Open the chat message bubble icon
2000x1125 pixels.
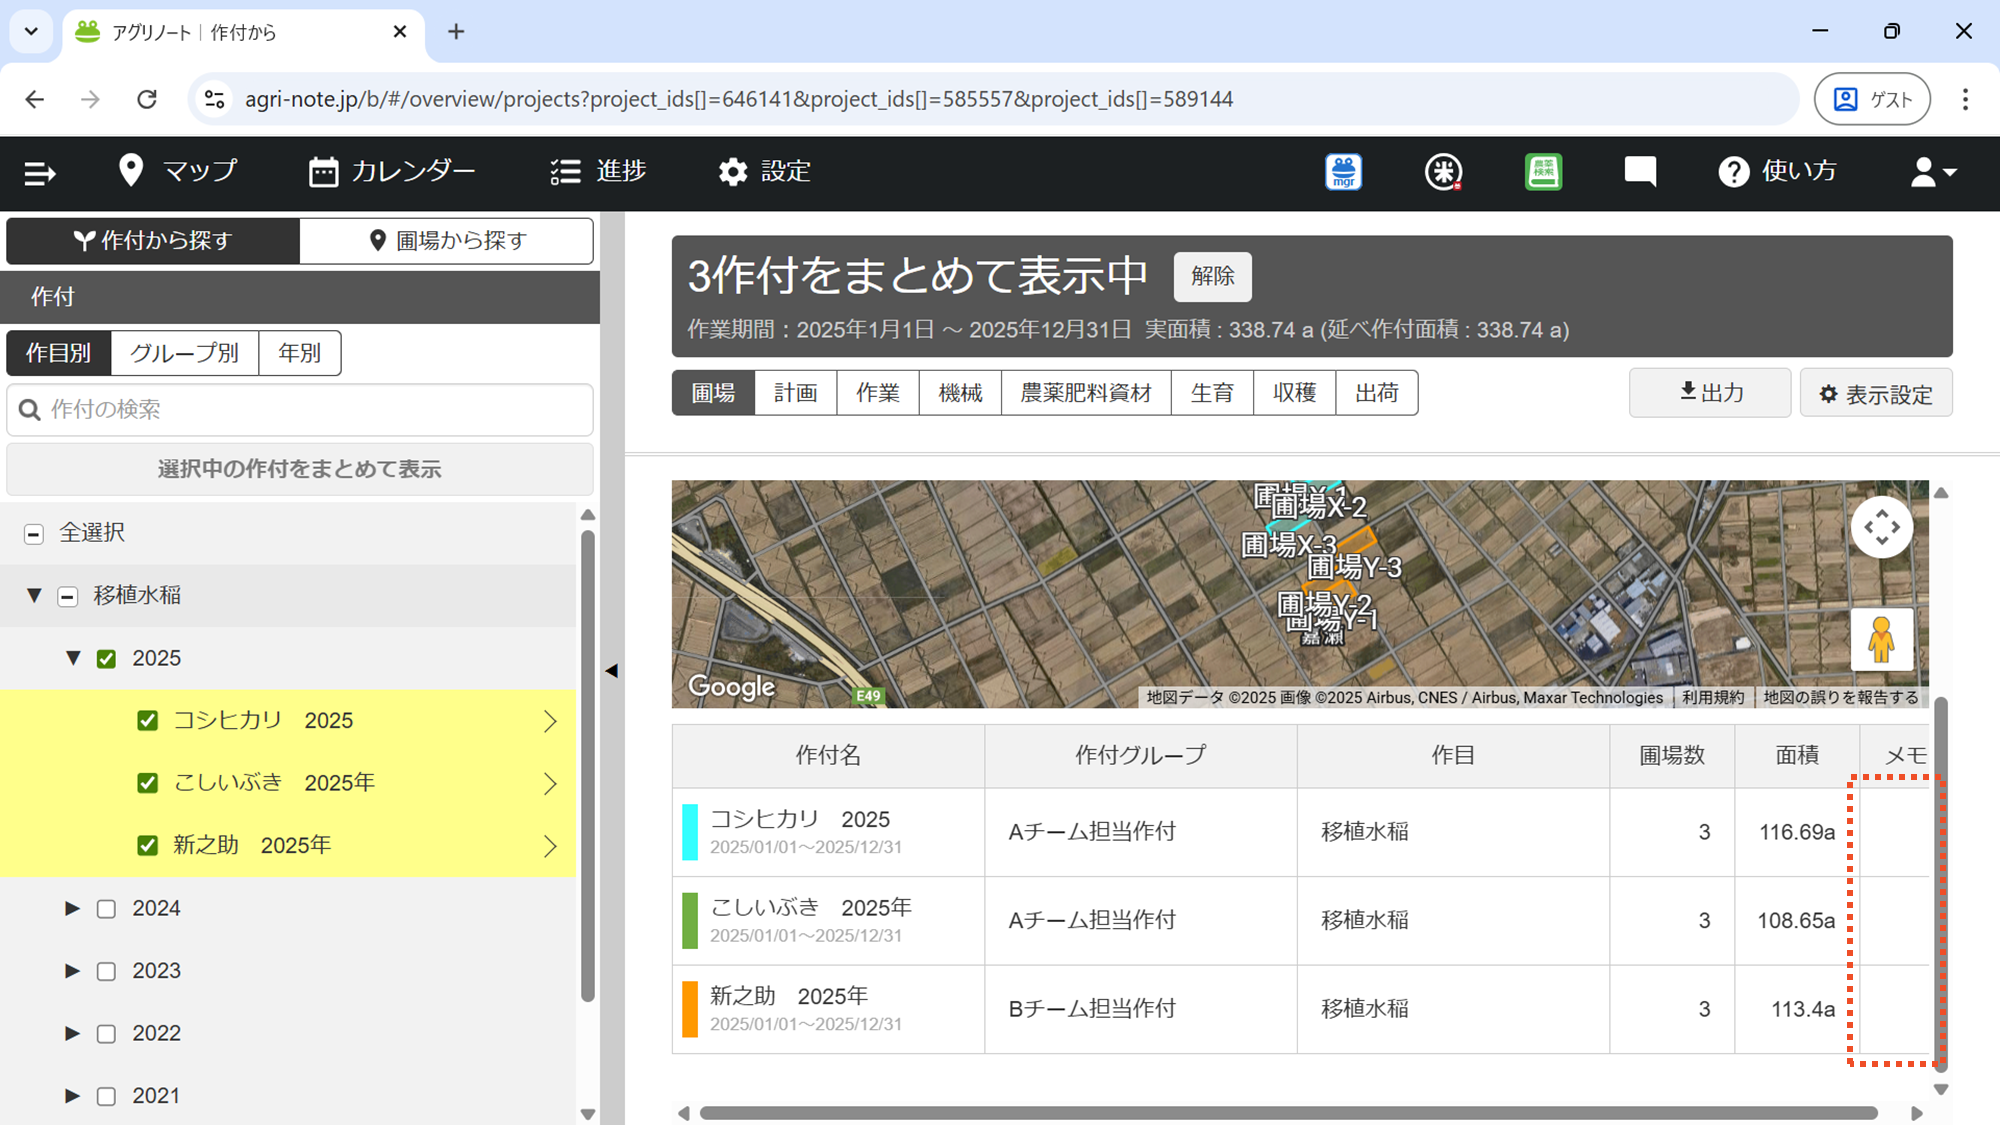[x=1640, y=172]
